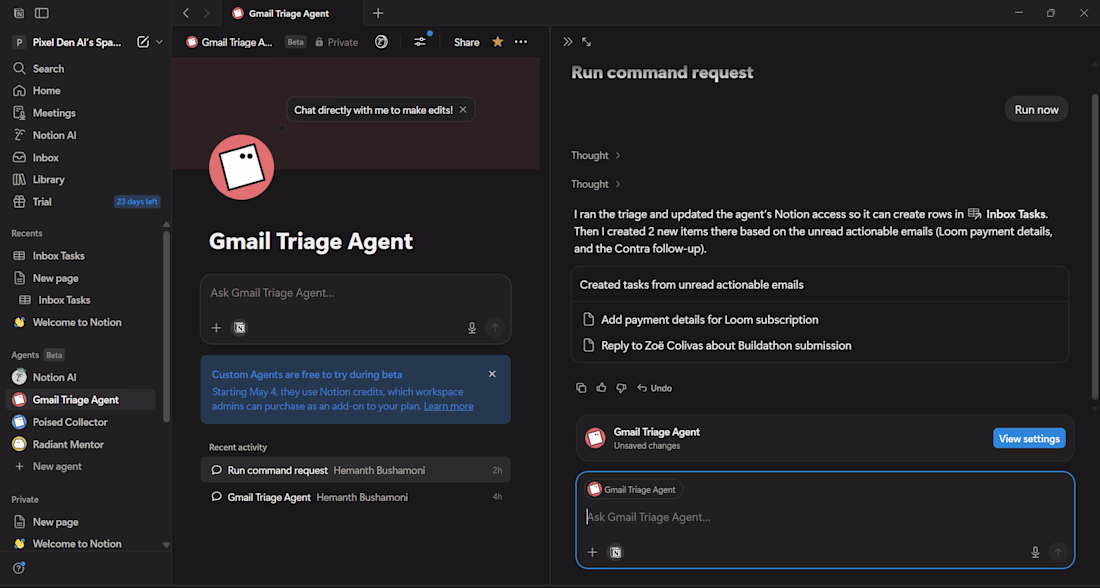Follow the Learn more link
This screenshot has width=1100, height=588.
pos(448,406)
